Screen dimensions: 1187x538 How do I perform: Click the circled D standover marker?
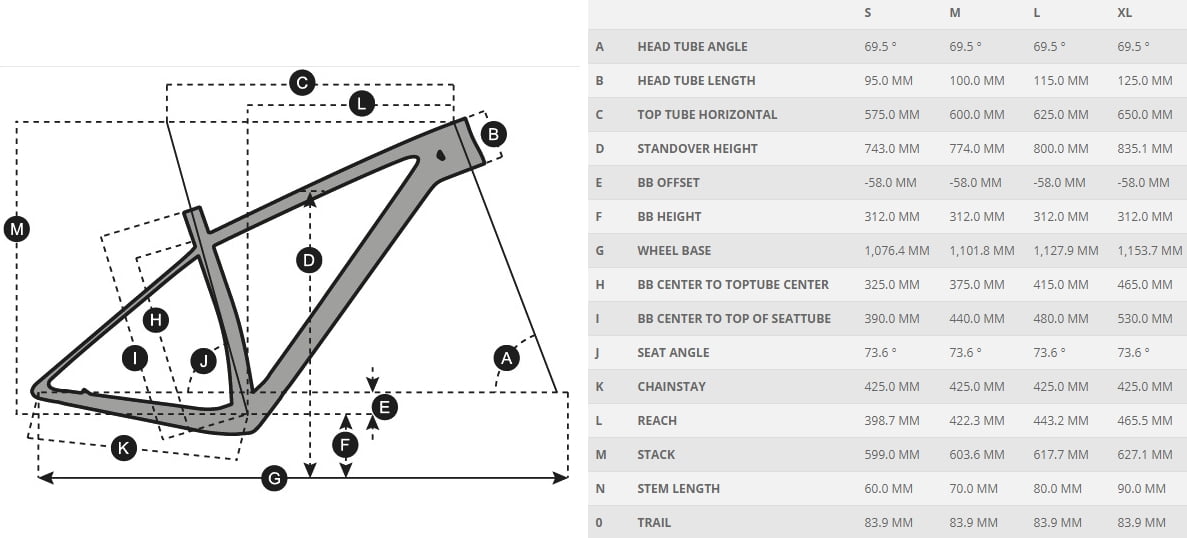(x=309, y=261)
